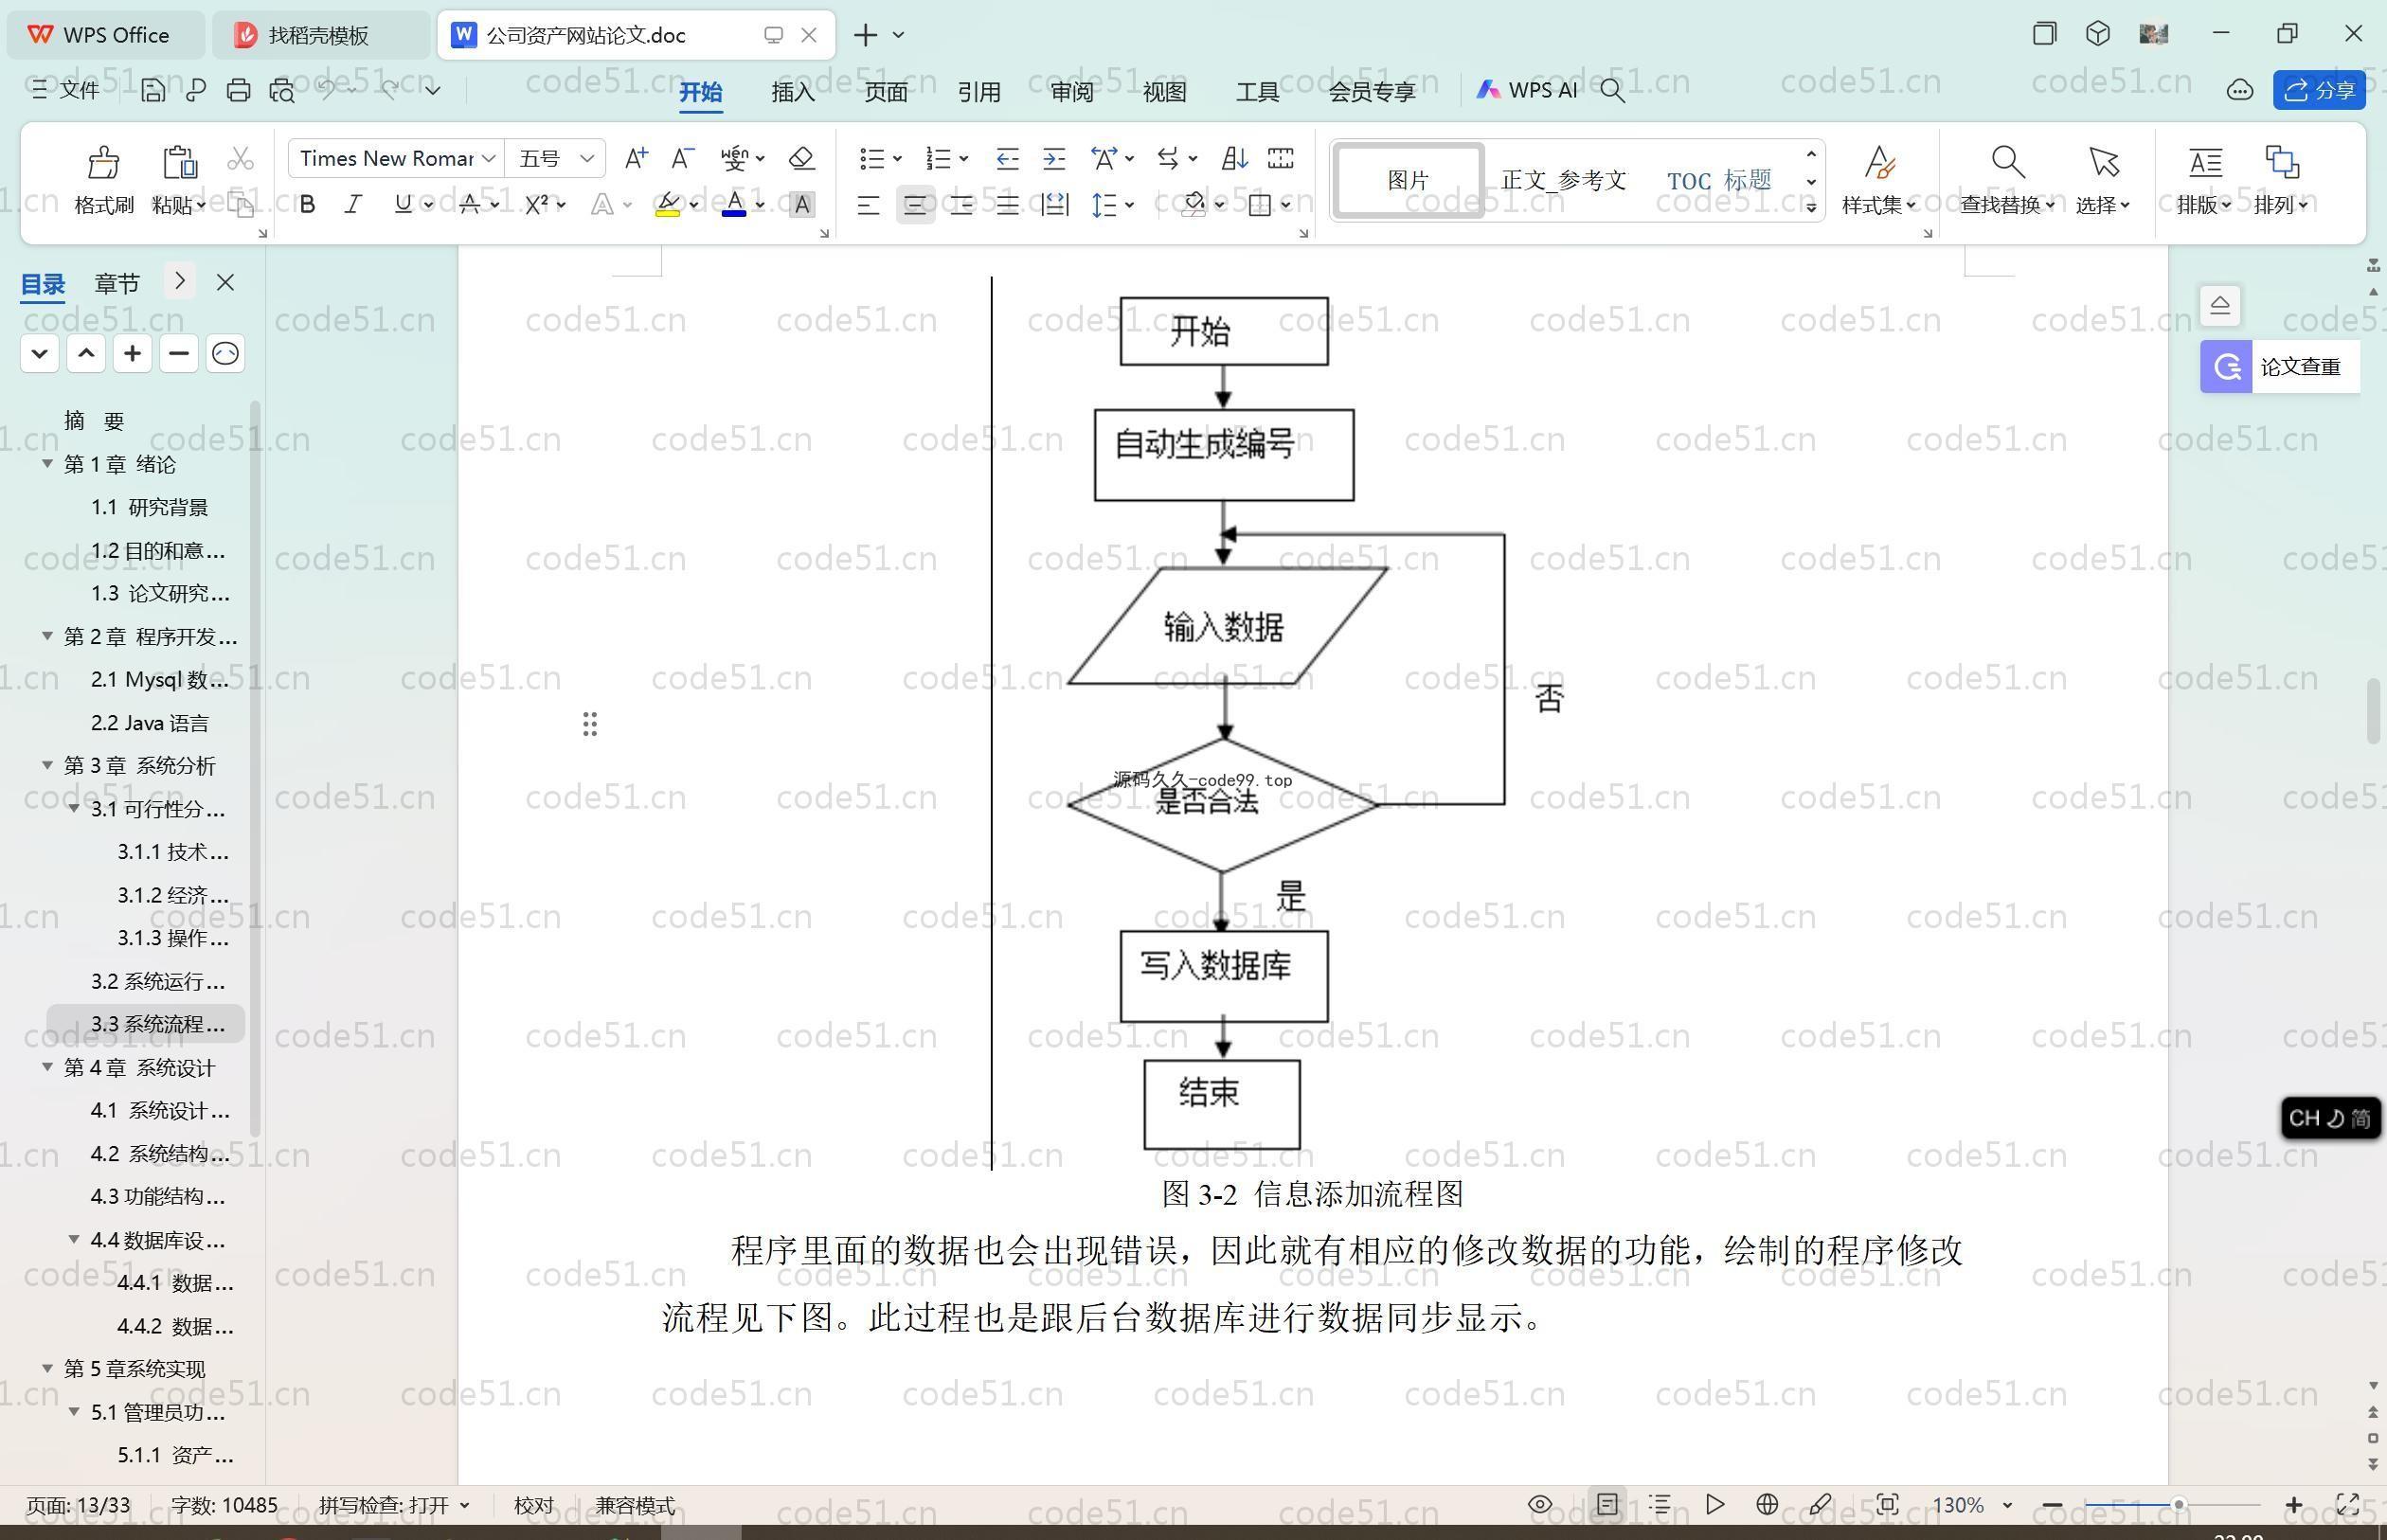Apply the TOC 标题 style
The image size is (2387, 1540).
(1719, 181)
